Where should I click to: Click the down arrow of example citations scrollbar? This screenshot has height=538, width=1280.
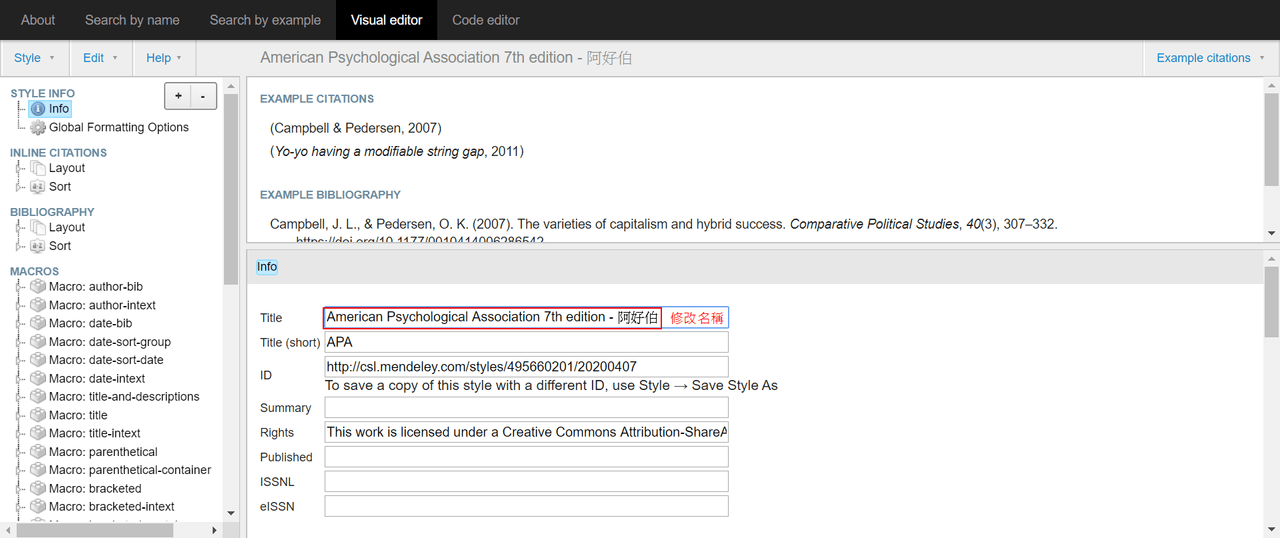[1271, 234]
